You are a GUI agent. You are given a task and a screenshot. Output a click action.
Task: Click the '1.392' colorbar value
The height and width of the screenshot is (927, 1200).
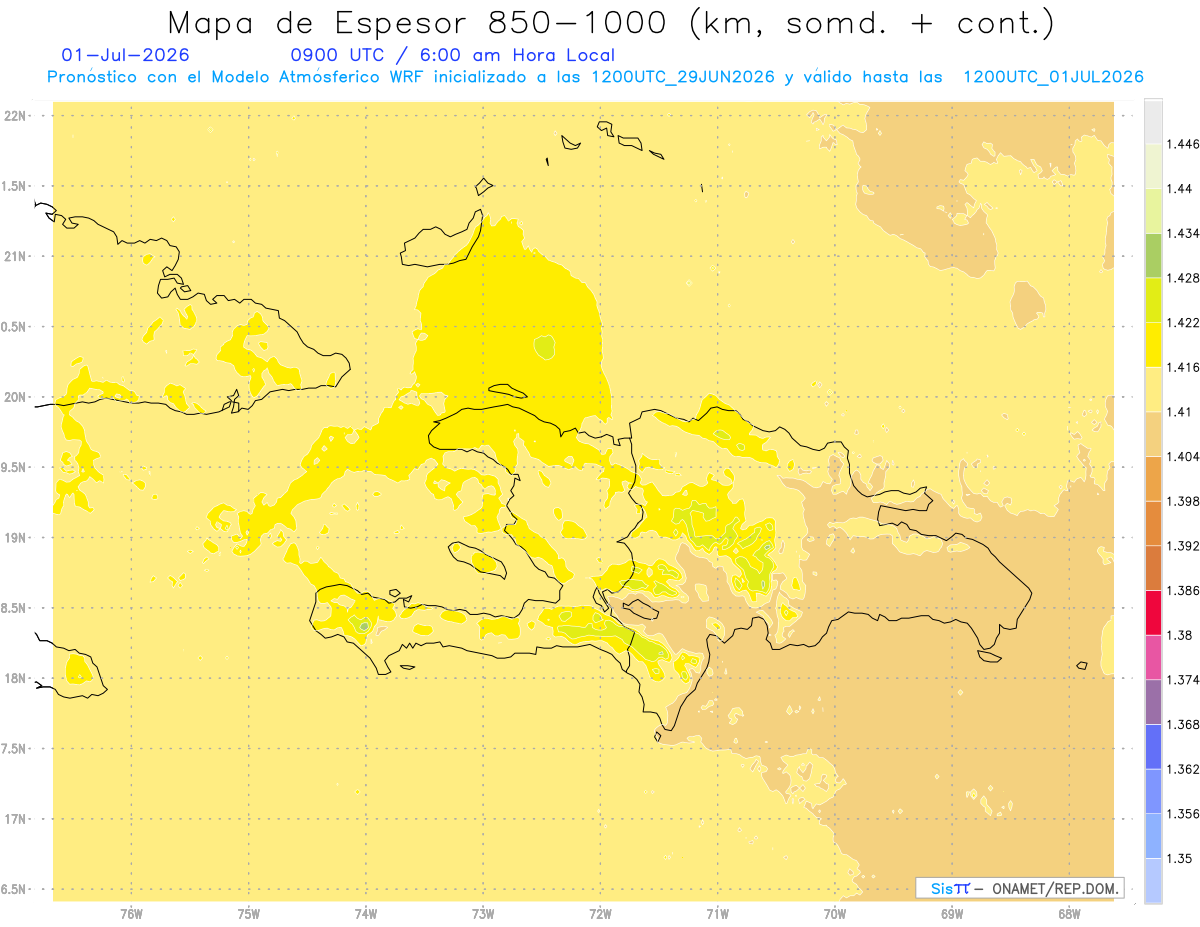[x=1183, y=546]
